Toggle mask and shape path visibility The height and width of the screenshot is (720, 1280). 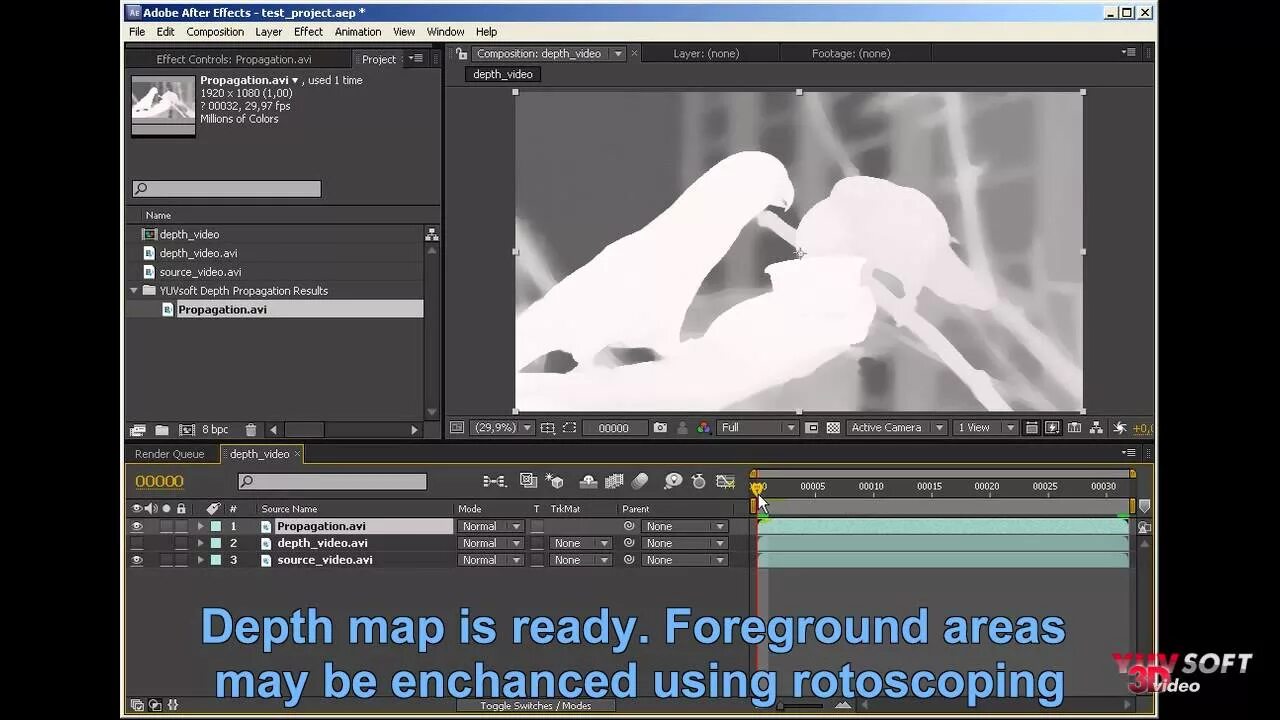point(569,427)
